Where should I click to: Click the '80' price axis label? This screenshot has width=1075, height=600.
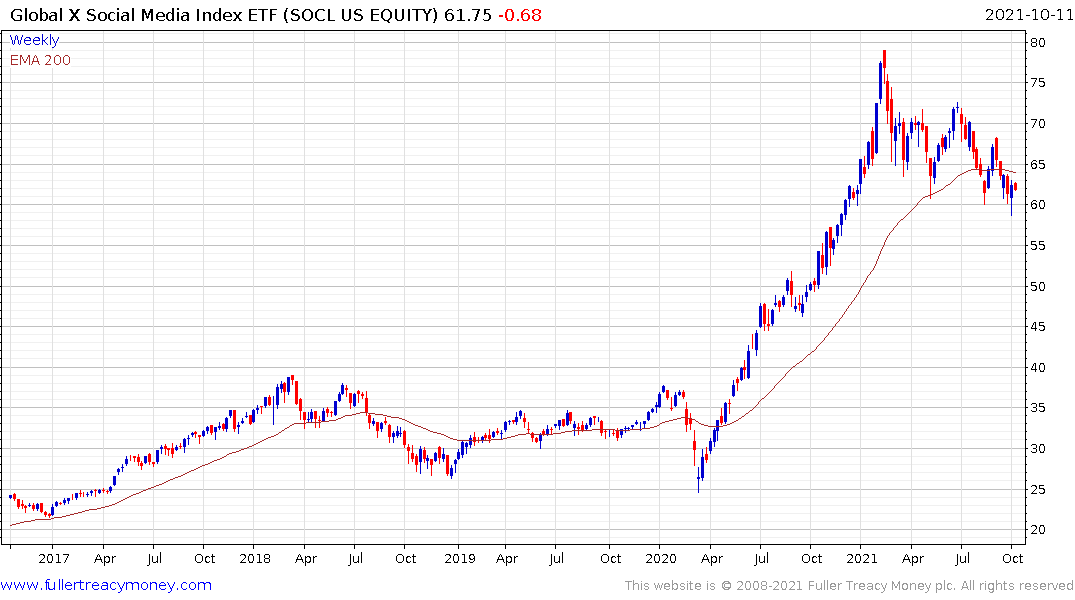(x=1037, y=43)
